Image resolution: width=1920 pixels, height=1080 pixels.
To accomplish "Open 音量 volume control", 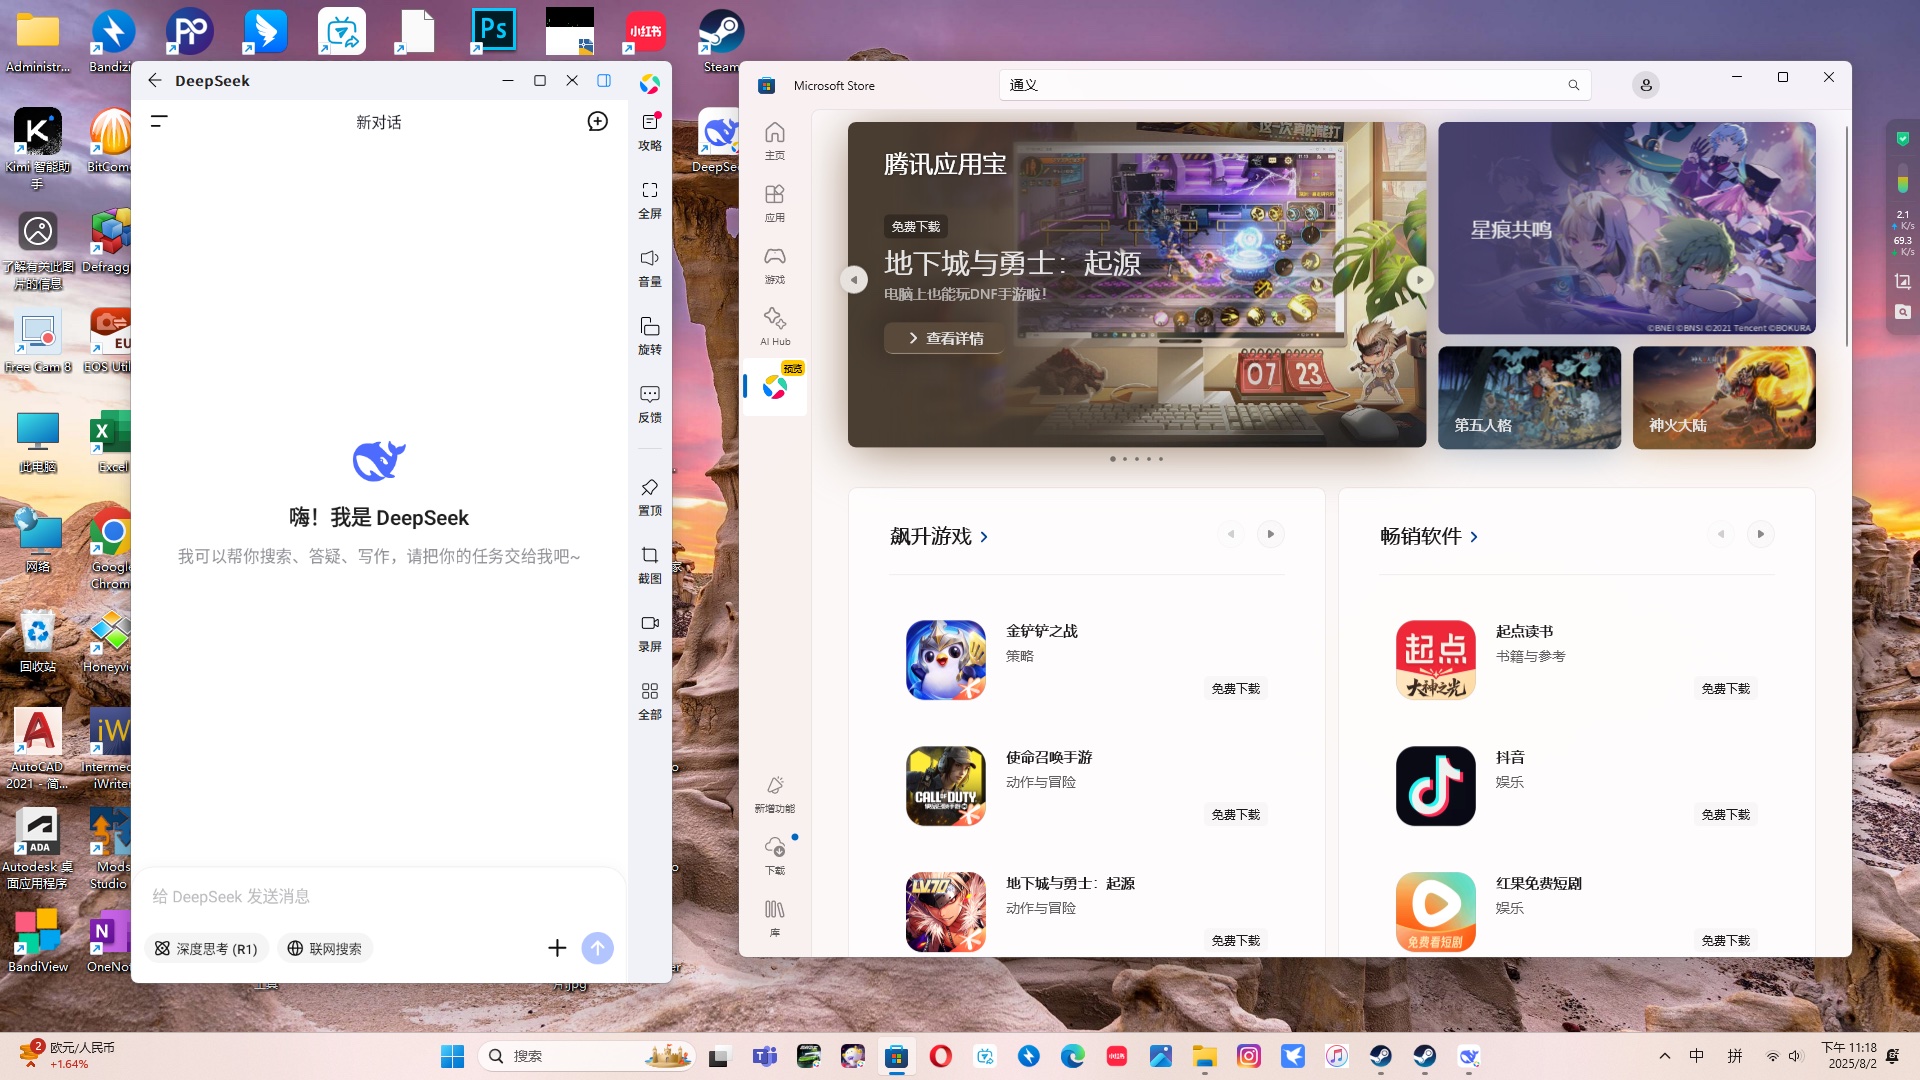I will pos(650,268).
